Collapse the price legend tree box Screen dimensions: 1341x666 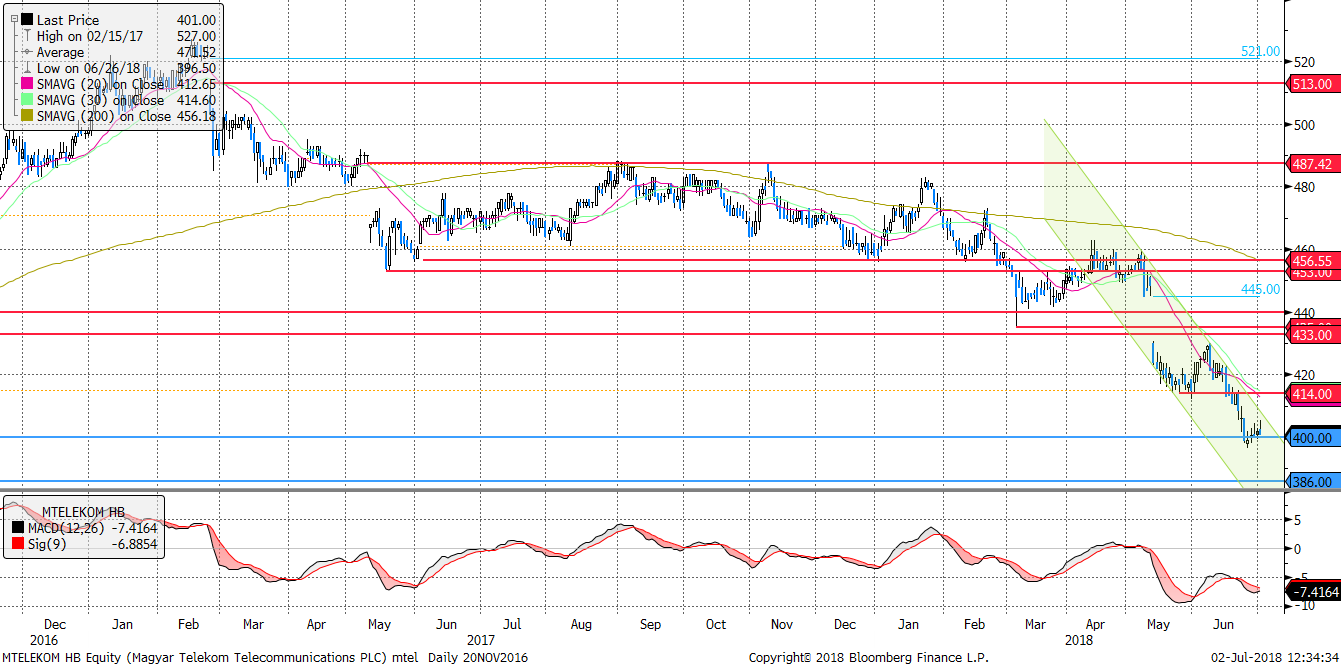point(12,19)
